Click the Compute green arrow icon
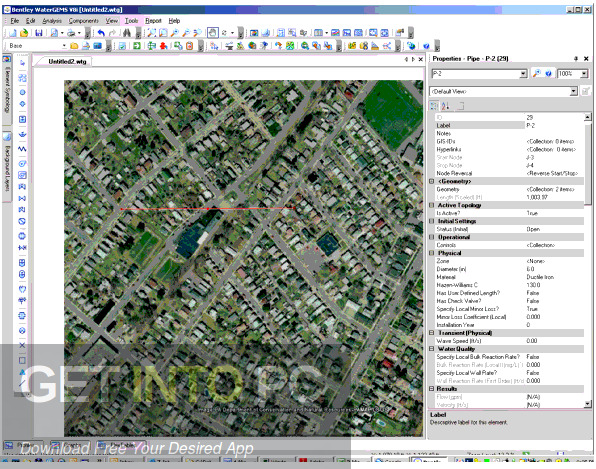 [137, 46]
